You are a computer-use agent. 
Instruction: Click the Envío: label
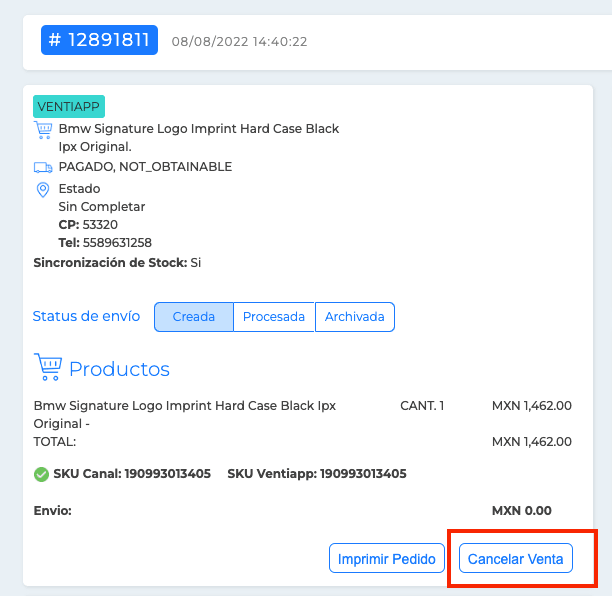coord(53,511)
